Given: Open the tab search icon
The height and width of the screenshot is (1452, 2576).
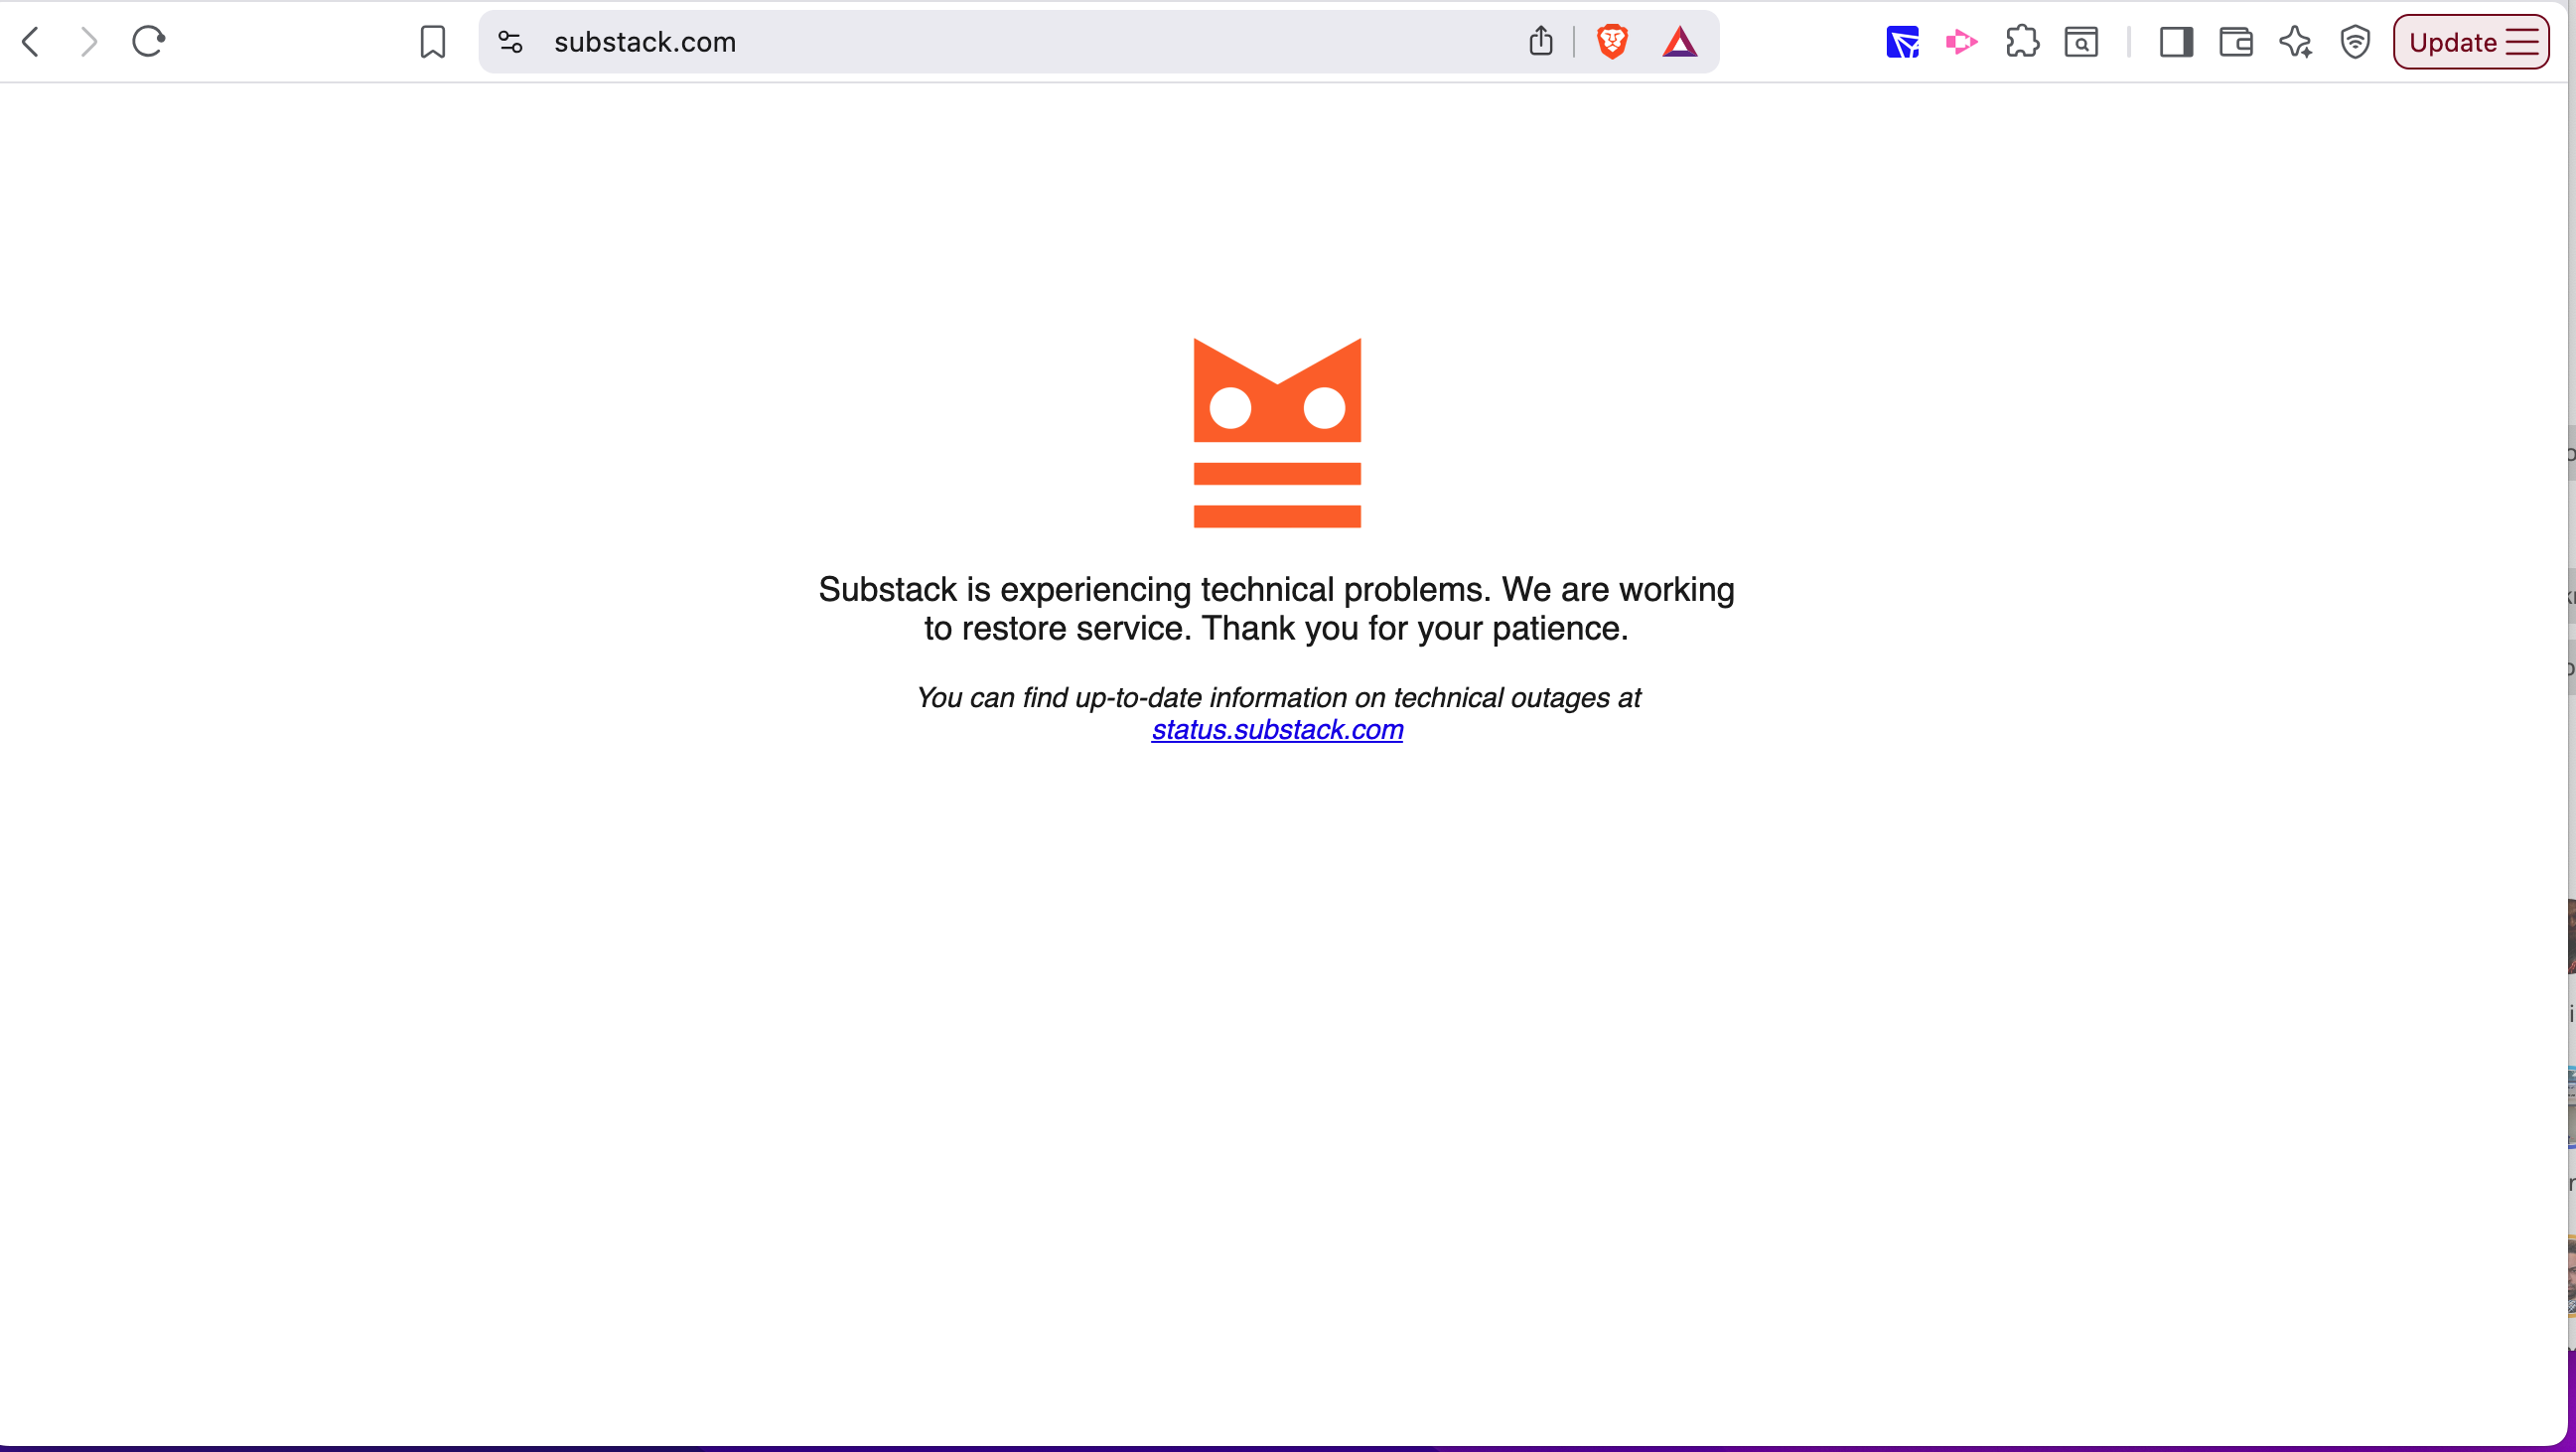Looking at the screenshot, I should click(x=2081, y=42).
